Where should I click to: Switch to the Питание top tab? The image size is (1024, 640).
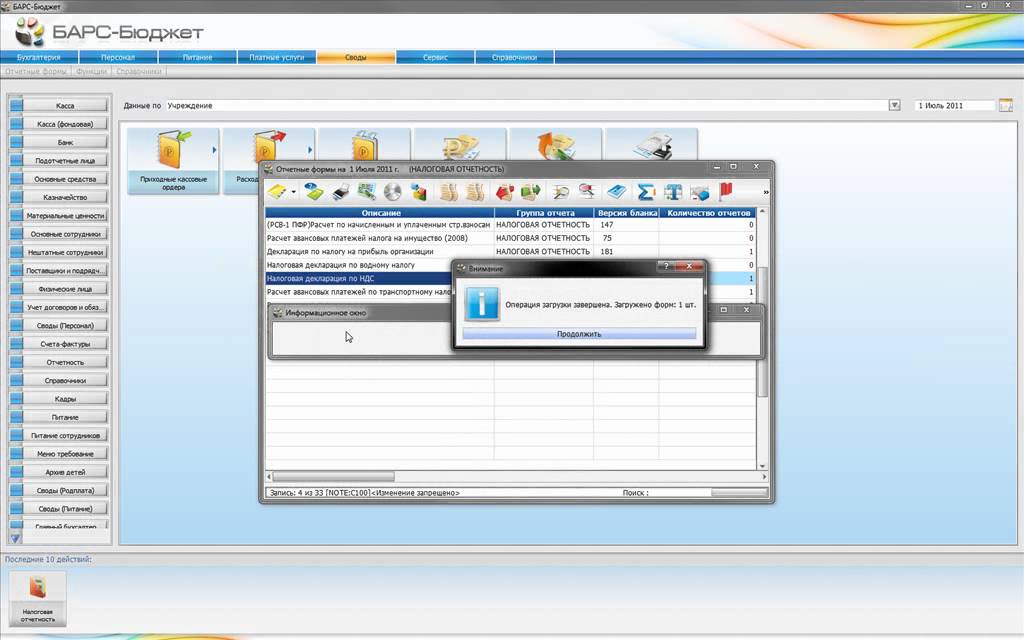coord(197,57)
